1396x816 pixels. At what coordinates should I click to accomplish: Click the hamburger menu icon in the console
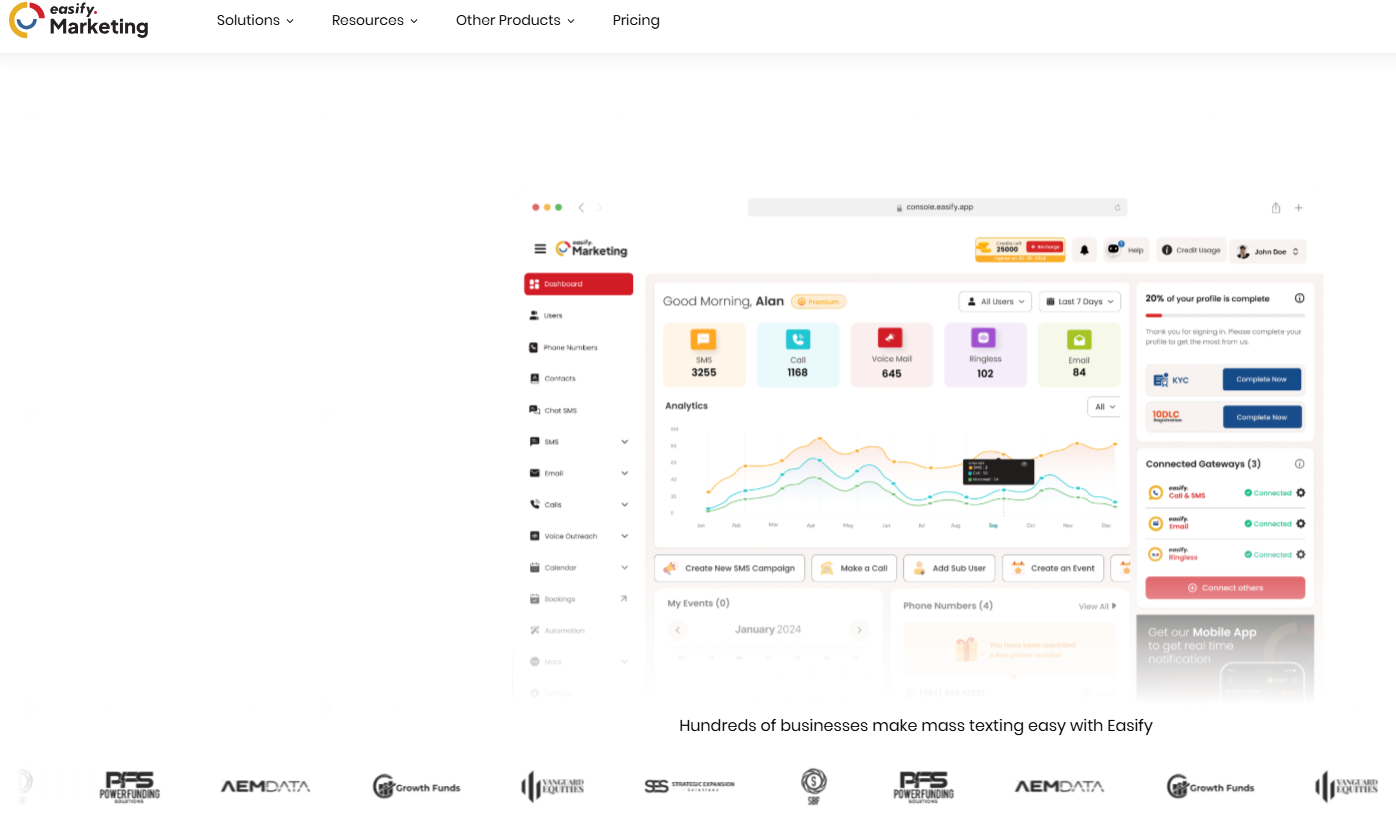[540, 249]
